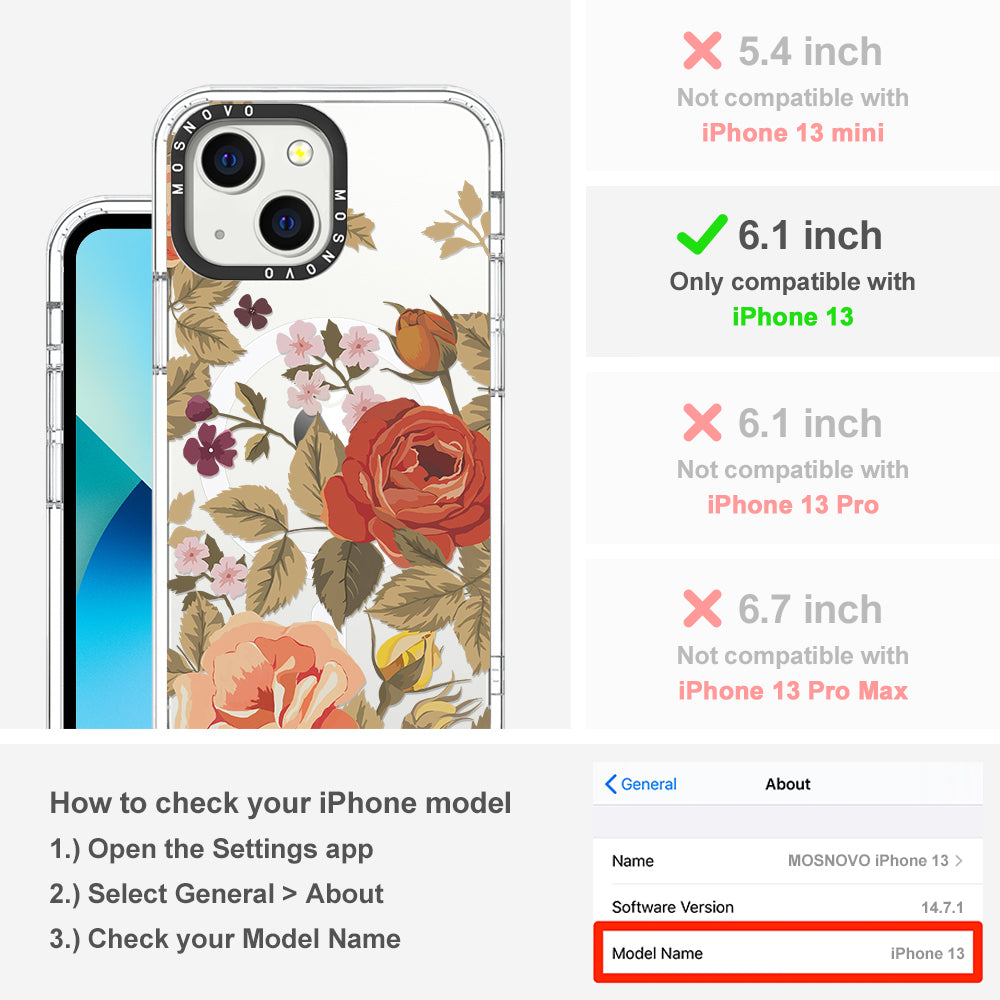Viewport: 1000px width, 1000px height.
Task: Click the camera flash on the phone case
Action: pos(300,153)
